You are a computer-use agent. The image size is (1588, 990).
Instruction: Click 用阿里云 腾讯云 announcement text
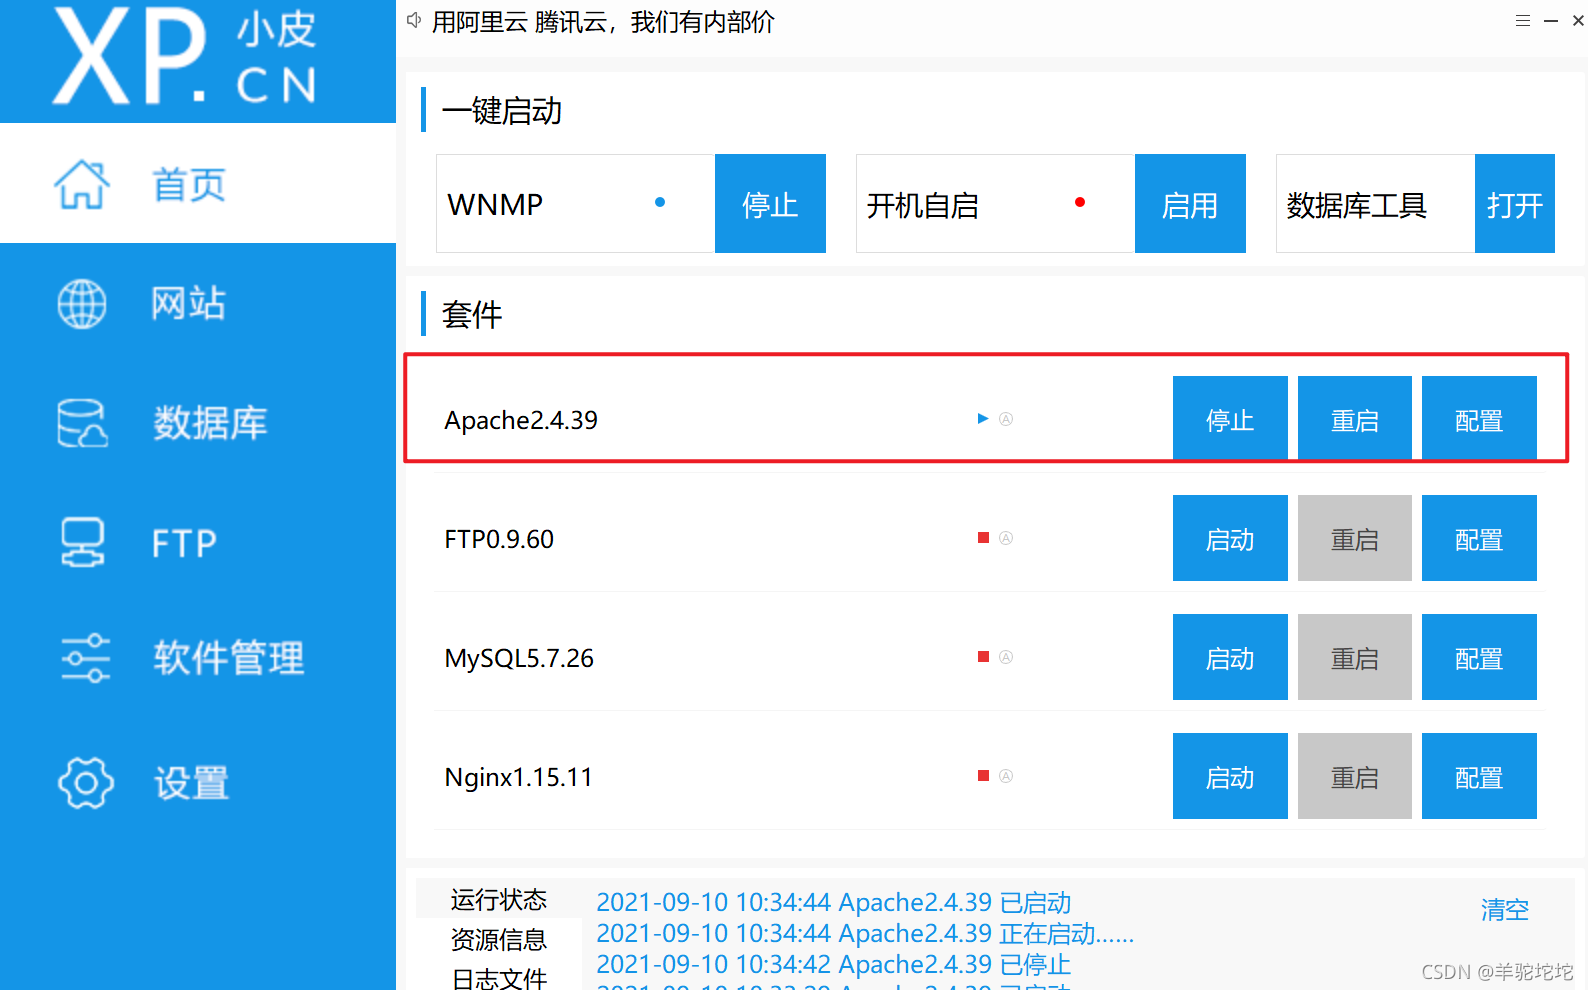[x=603, y=21]
